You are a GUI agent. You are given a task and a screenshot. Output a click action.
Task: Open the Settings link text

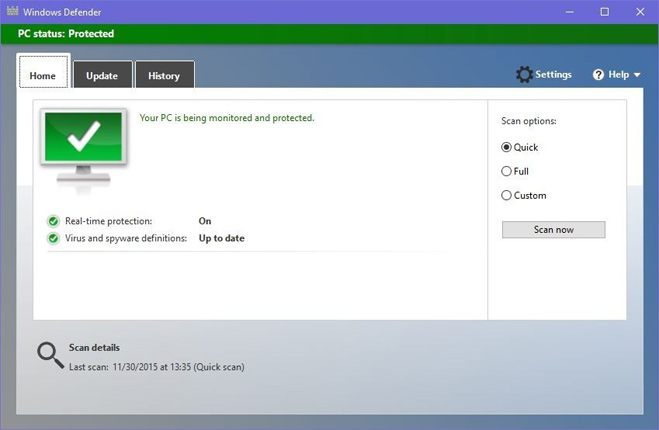coord(553,74)
